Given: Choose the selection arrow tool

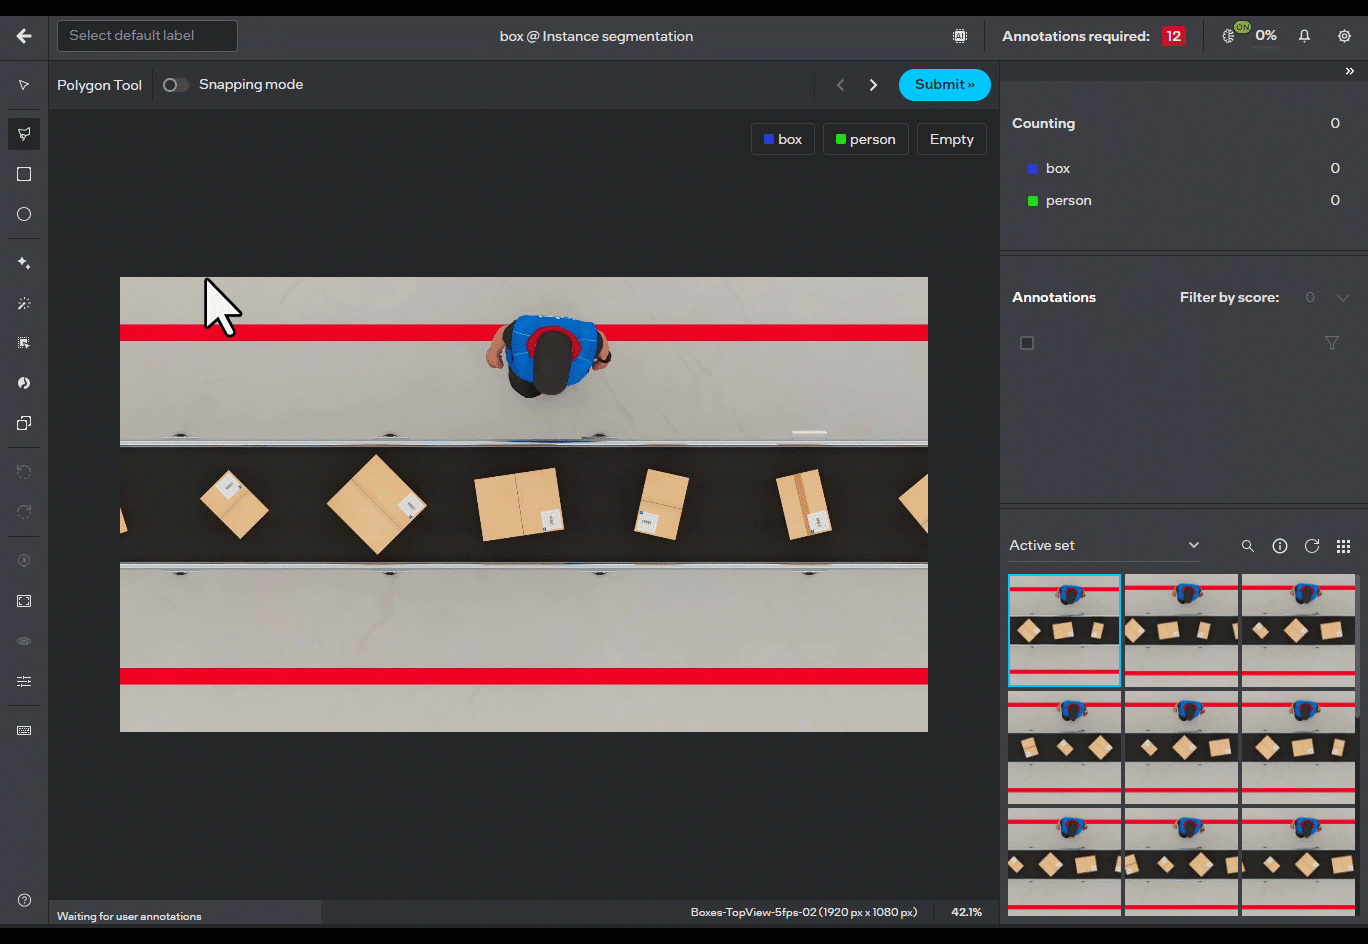Looking at the screenshot, I should (x=24, y=85).
